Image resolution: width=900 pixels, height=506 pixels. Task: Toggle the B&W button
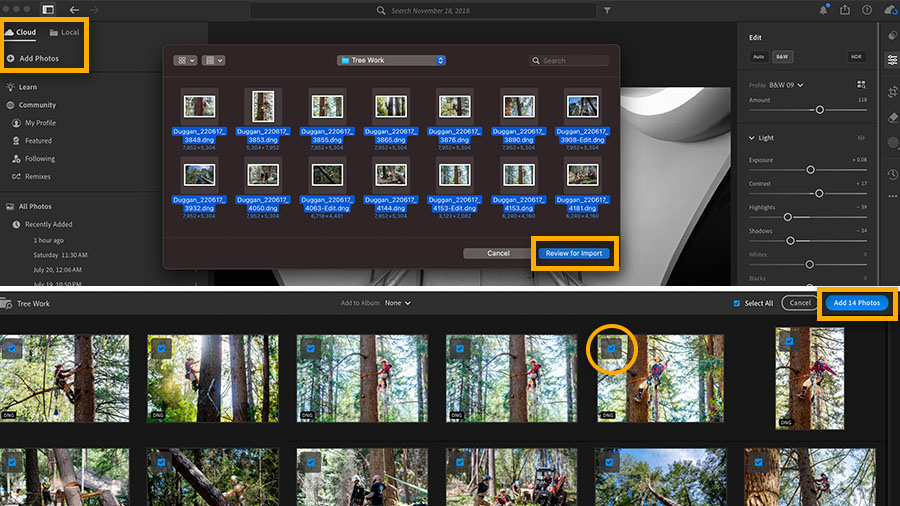pyautogui.click(x=782, y=57)
